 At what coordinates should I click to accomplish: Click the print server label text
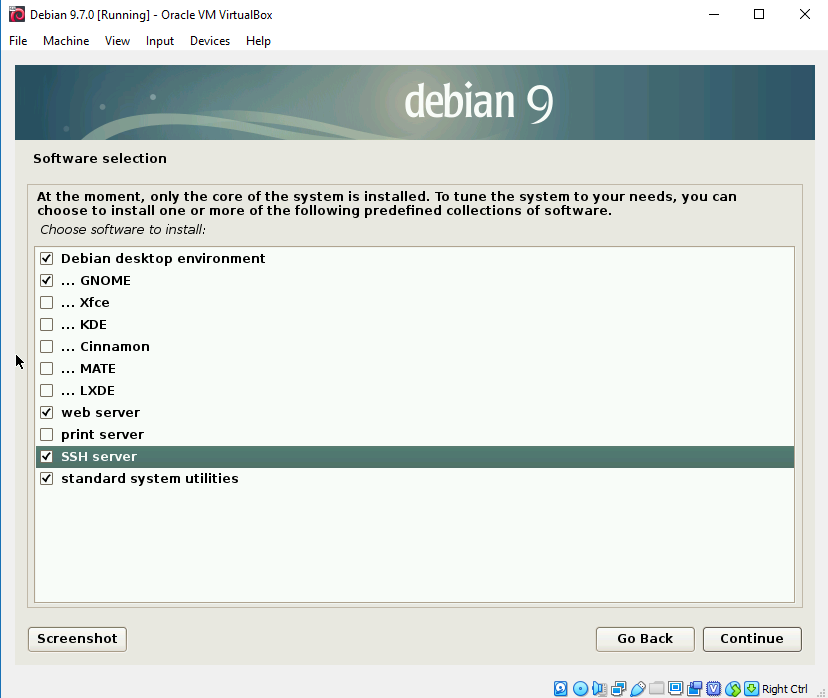pyautogui.click(x=102, y=435)
